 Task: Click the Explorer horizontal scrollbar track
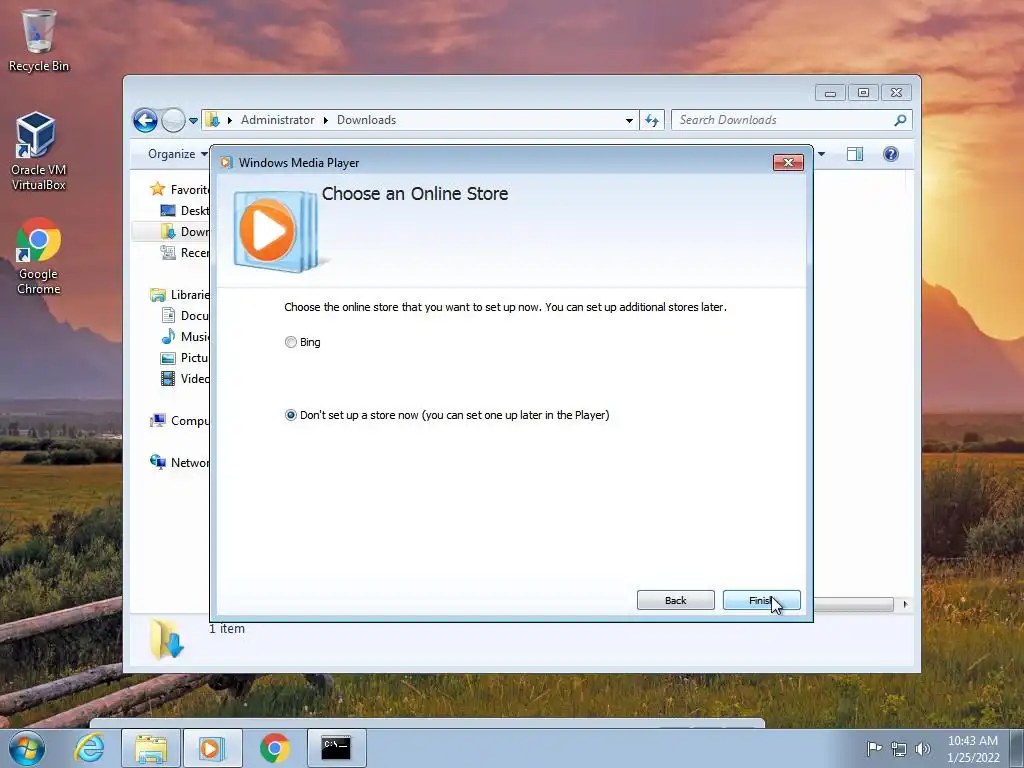(x=853, y=604)
